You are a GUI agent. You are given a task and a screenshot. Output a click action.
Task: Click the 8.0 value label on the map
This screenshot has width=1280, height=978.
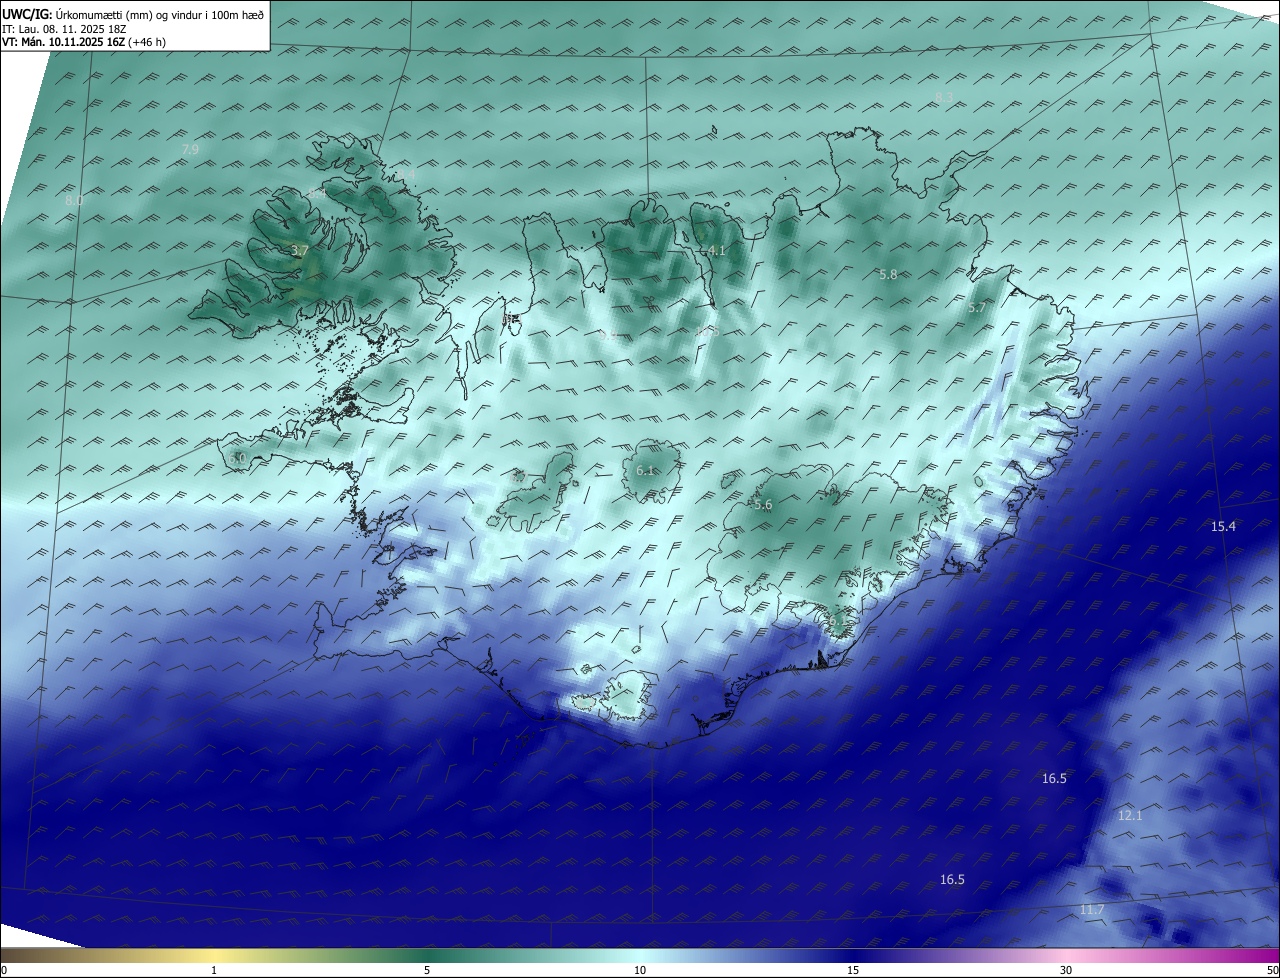pos(73,201)
